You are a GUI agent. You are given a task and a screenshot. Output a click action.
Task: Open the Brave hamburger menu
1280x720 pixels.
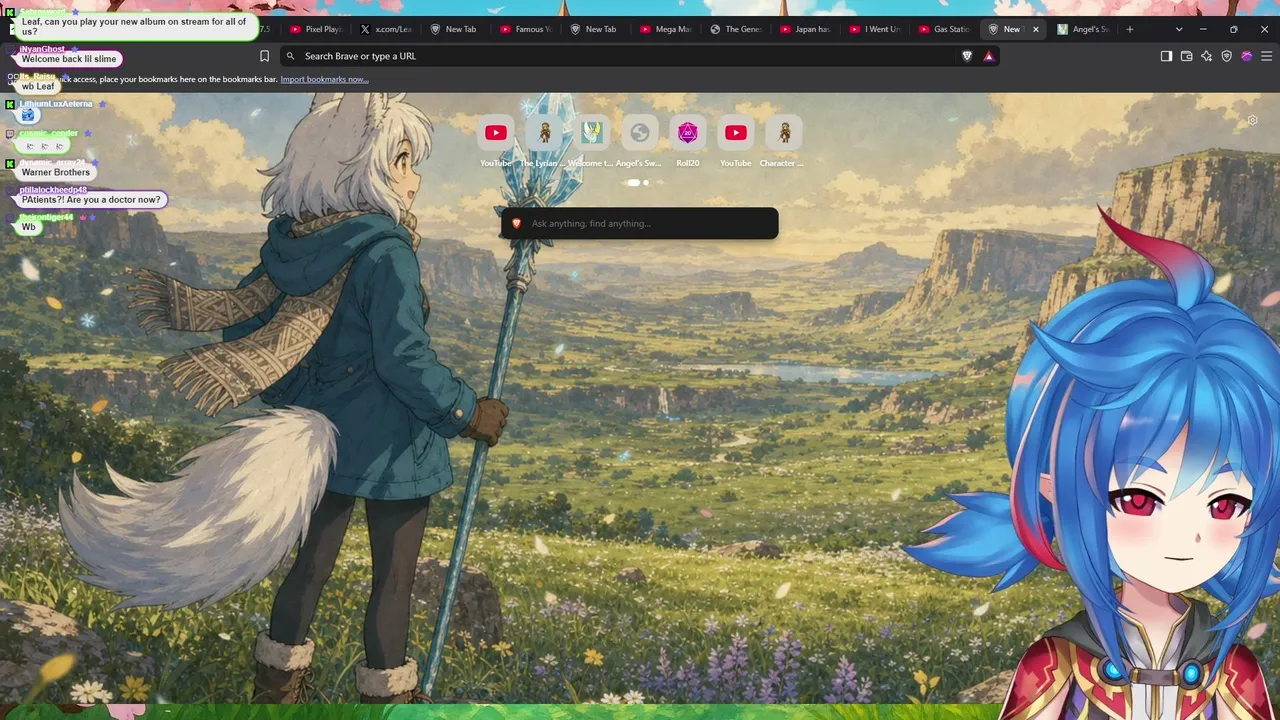click(1266, 56)
